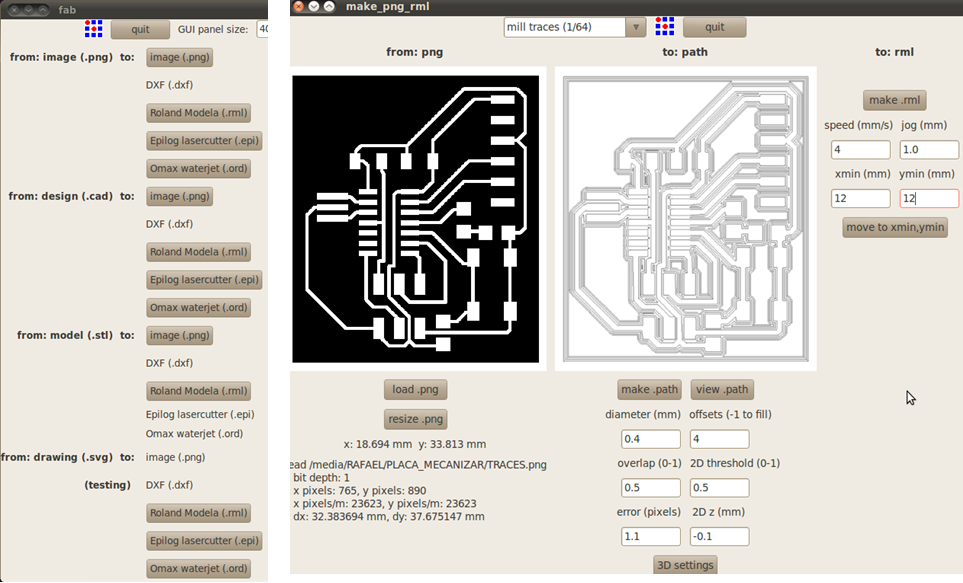Viewport: 963px width, 583px height.
Task: Click the resize .png button
Action: pos(415,419)
